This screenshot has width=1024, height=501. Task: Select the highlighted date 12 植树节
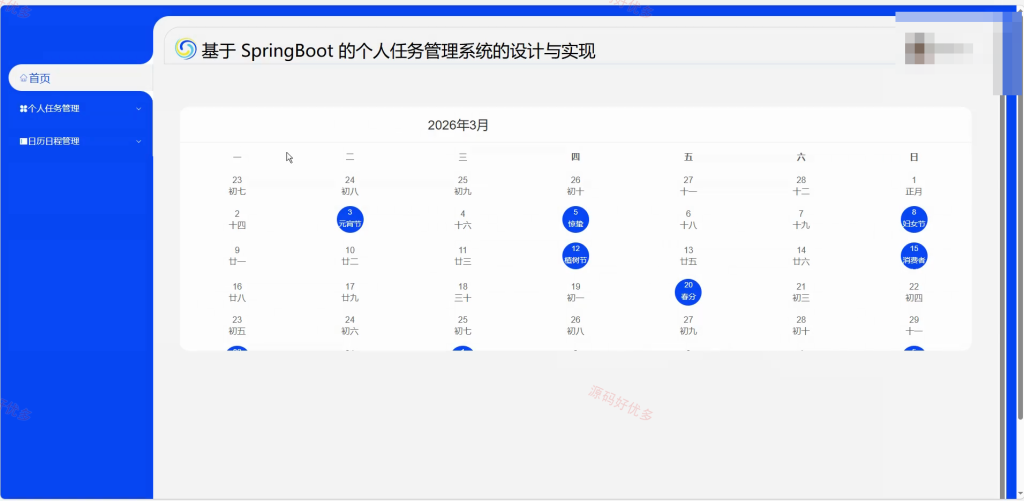coord(575,255)
